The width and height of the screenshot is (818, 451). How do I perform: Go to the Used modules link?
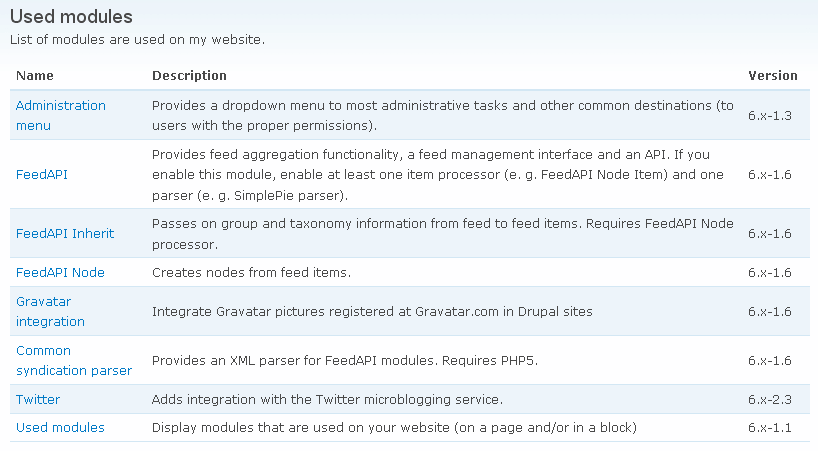click(x=60, y=428)
